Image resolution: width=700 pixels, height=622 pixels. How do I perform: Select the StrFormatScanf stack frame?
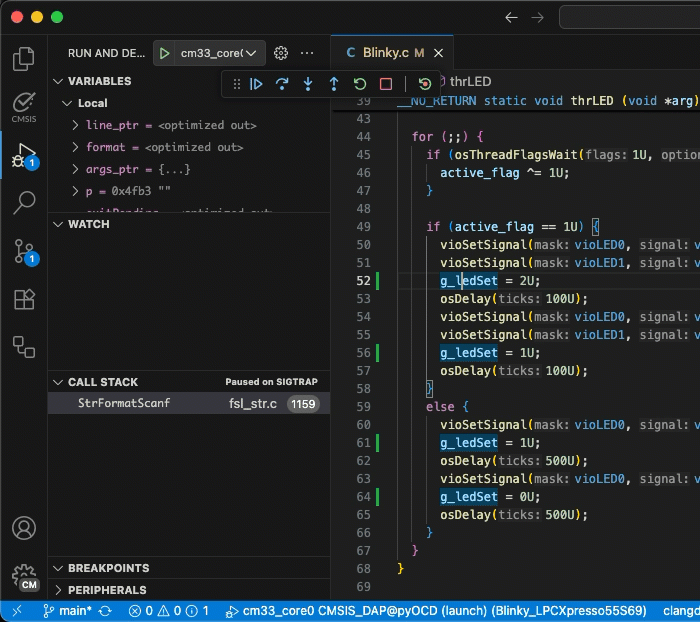189,404
